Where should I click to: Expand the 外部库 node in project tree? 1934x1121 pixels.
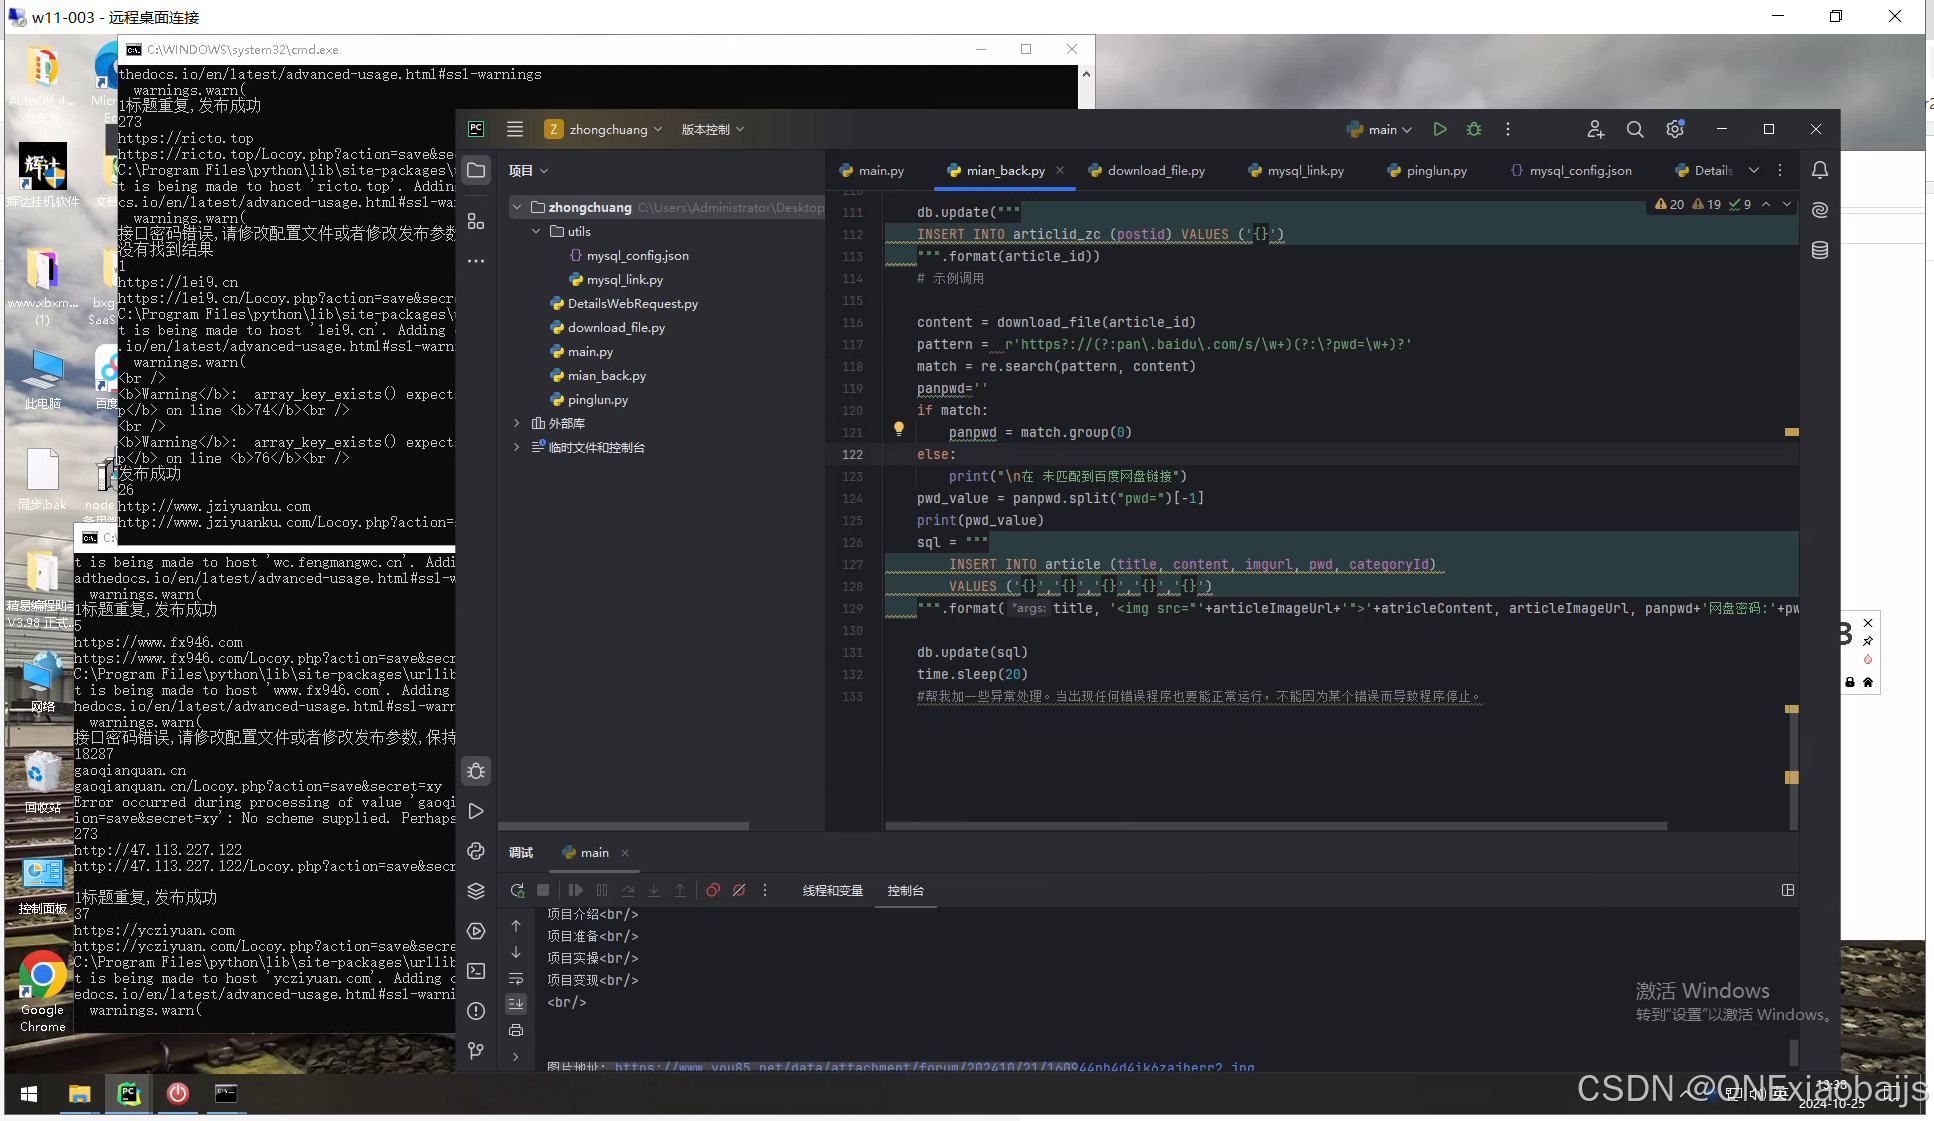point(516,423)
